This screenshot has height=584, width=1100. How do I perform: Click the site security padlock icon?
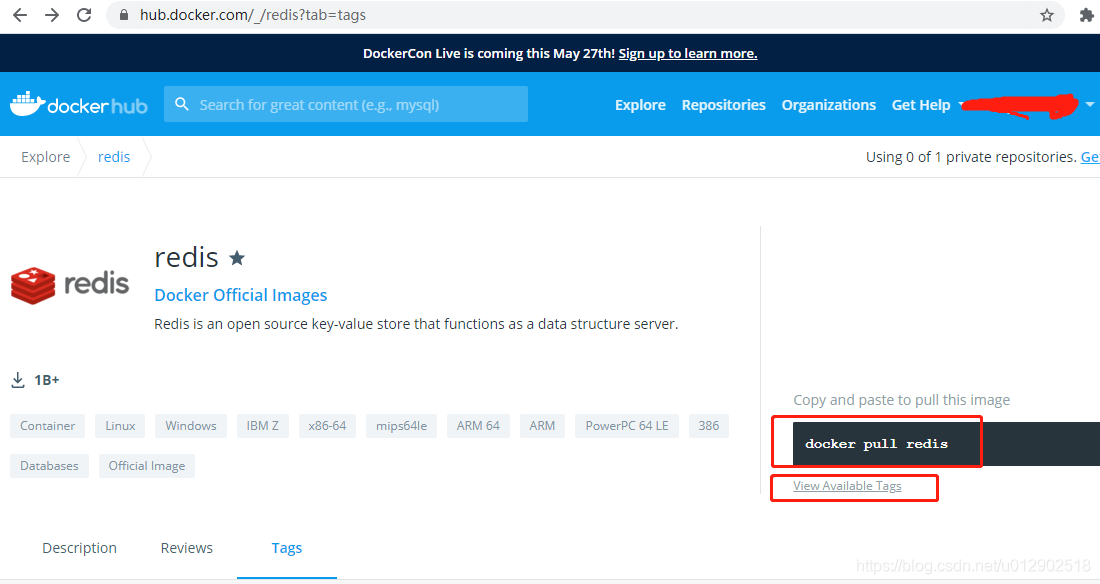pos(122,15)
